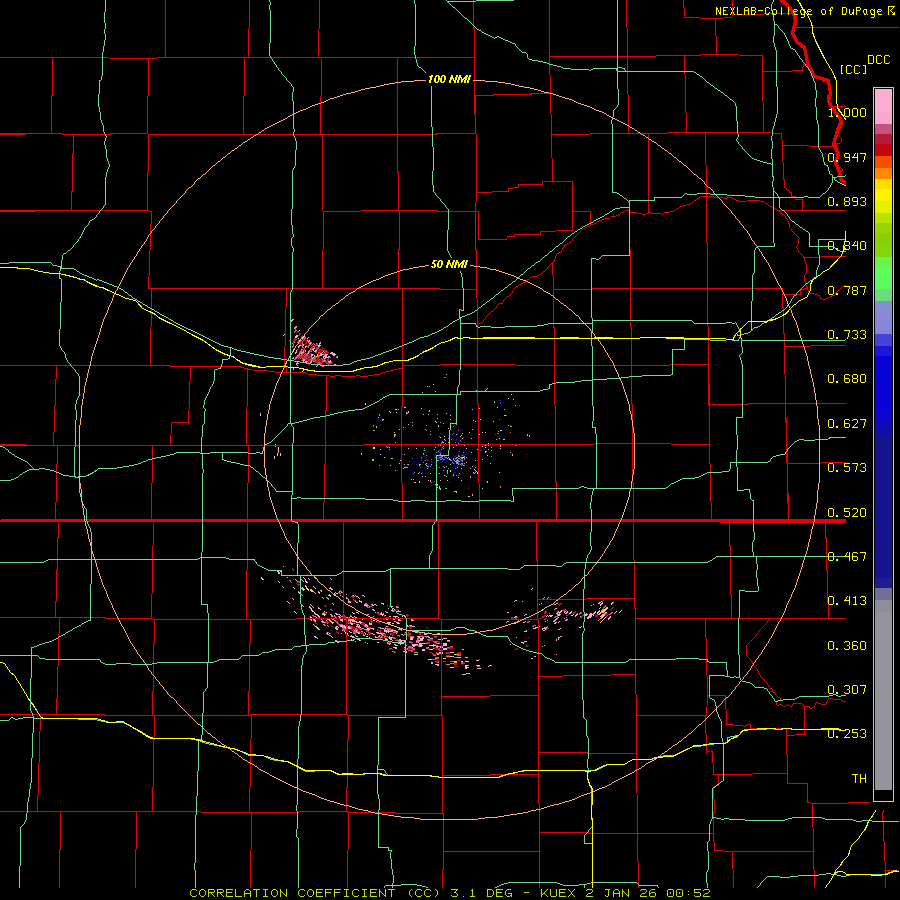Click the 0.573 scale value
Viewport: 900px width, 900px height.
(847, 468)
